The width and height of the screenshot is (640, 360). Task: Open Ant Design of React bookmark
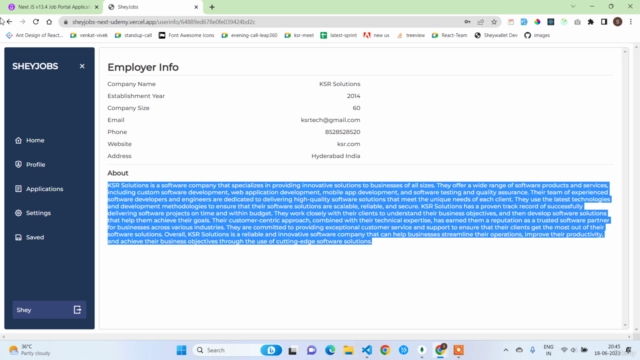(35, 36)
